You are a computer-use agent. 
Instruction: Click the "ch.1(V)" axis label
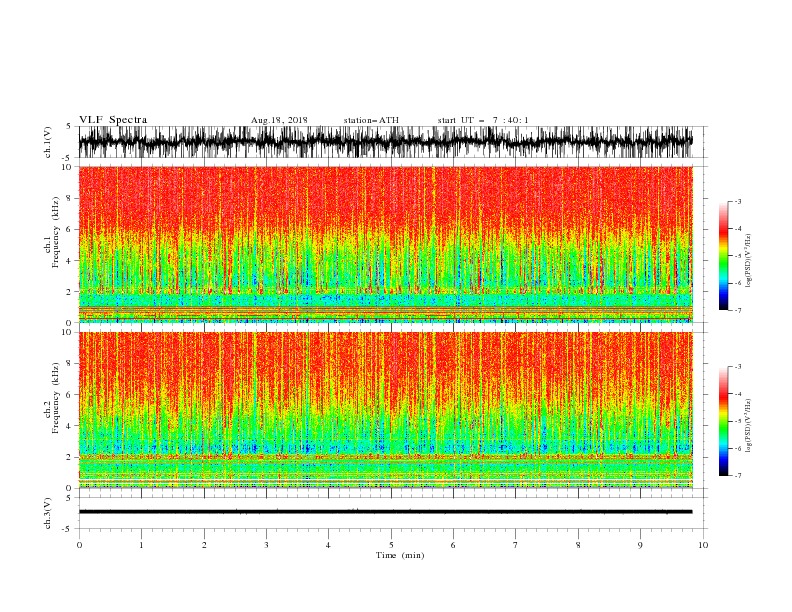click(x=48, y=142)
